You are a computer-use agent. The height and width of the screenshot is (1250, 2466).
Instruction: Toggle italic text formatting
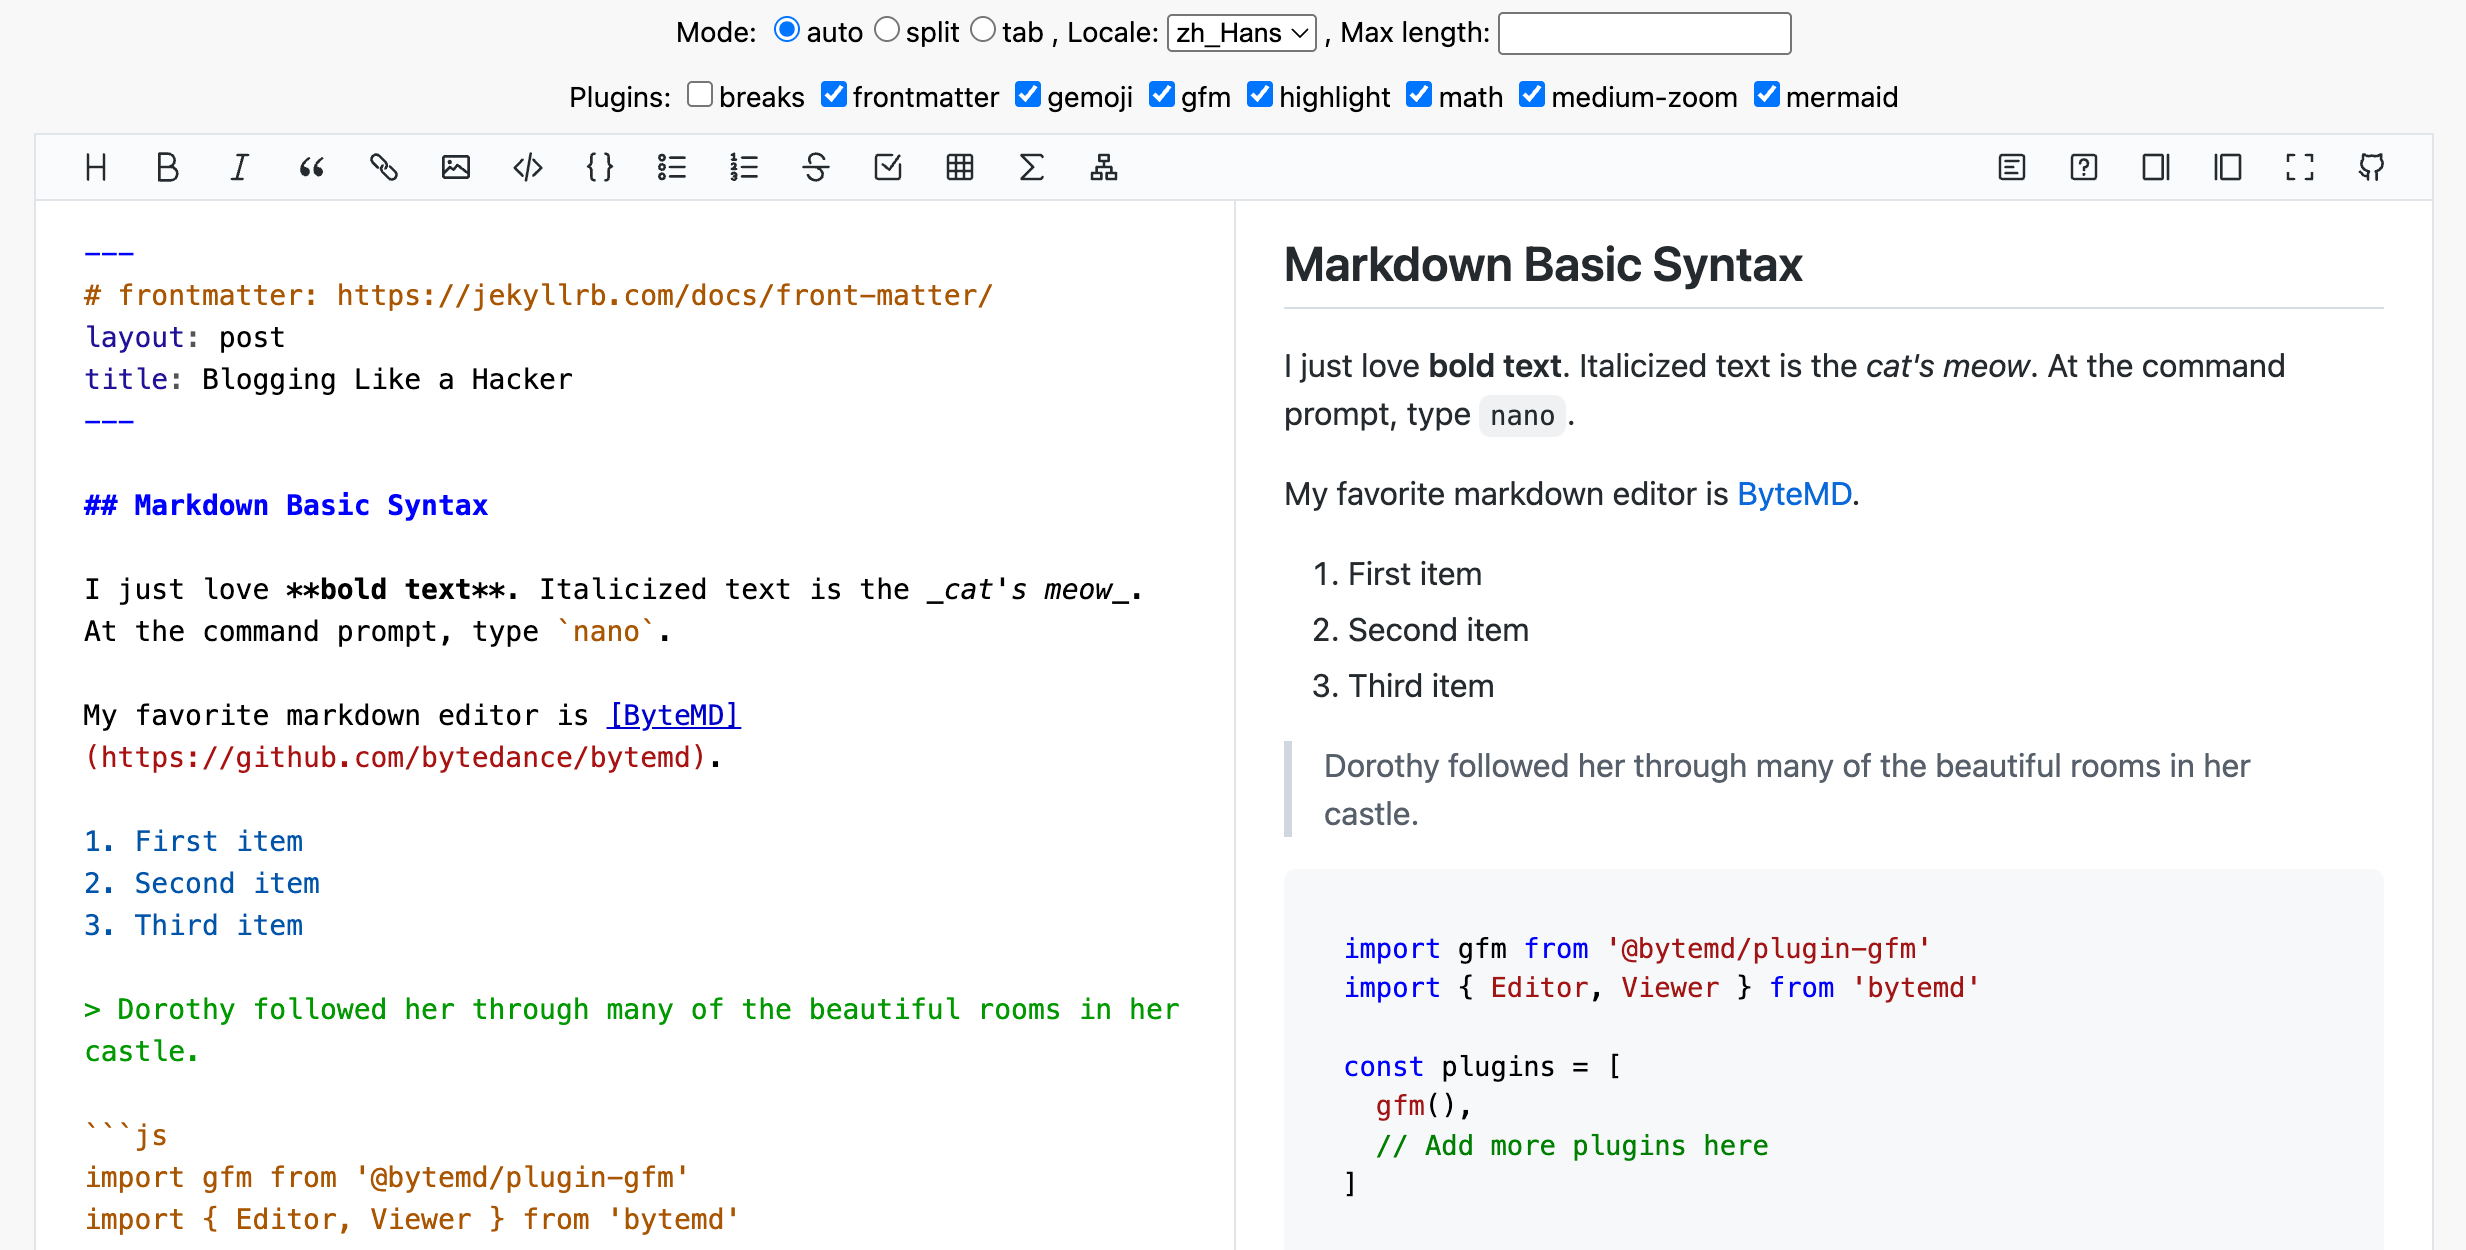[239, 167]
